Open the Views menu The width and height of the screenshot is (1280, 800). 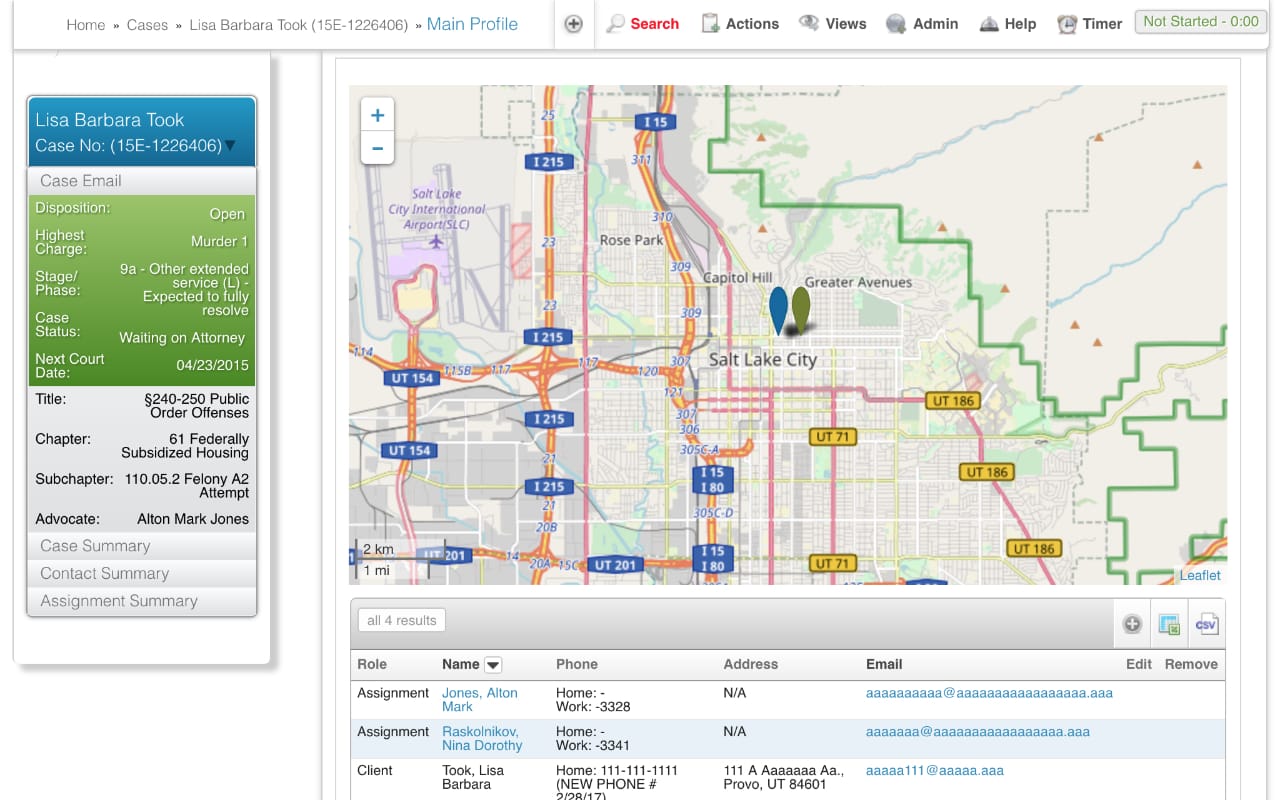833,24
